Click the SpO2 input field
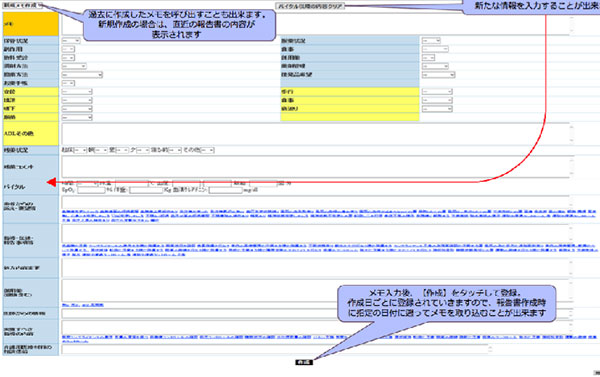 click(91, 190)
